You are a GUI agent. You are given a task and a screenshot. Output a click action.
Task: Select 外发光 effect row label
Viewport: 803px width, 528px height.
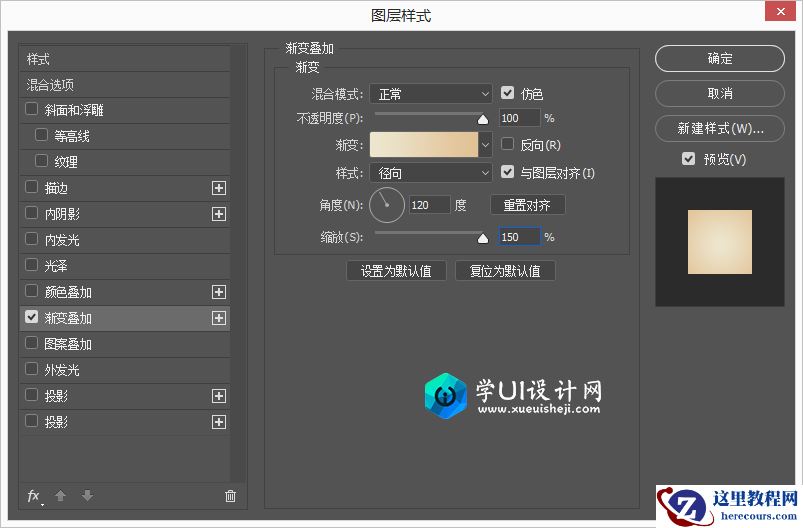(x=61, y=370)
